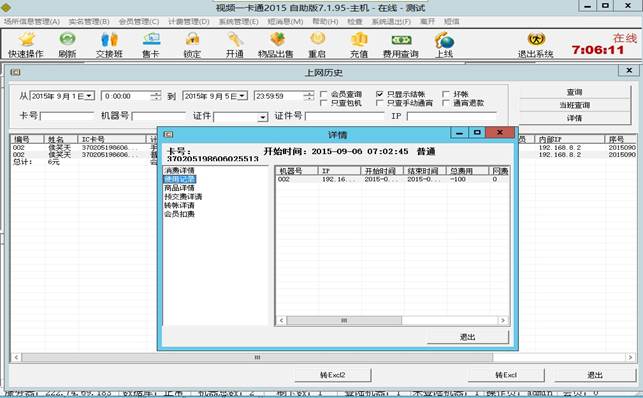This screenshot has height=398, width=643.
Task: Click the 总费用 column header in 详情 table
Action: pyautogui.click(x=467, y=171)
